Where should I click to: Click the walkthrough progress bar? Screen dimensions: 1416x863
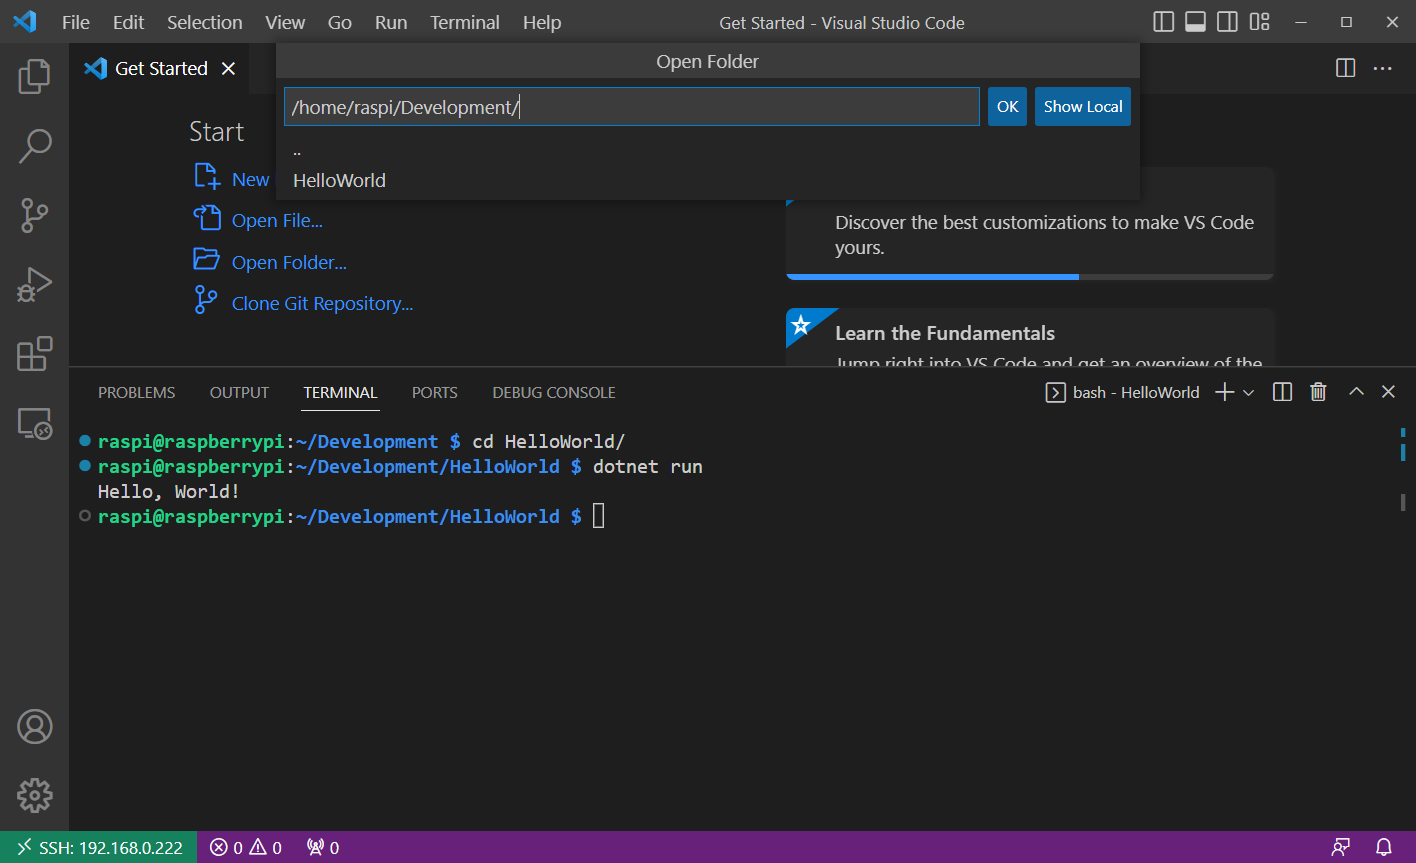click(x=1030, y=276)
